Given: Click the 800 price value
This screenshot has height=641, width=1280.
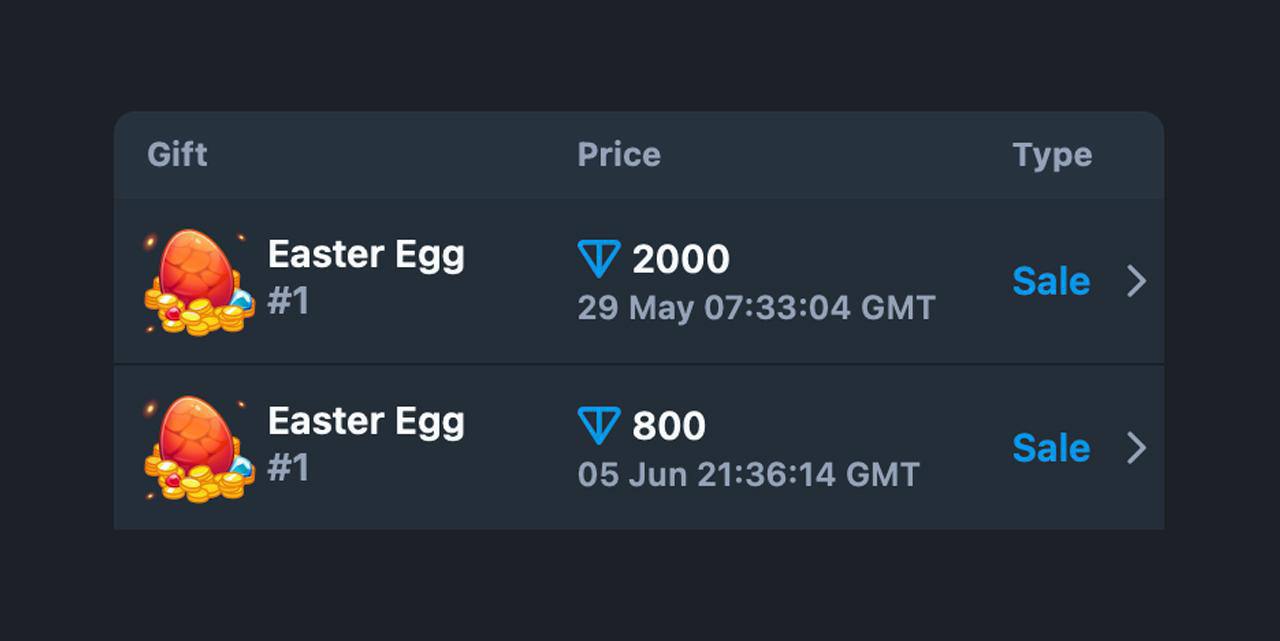Looking at the screenshot, I should [669, 427].
